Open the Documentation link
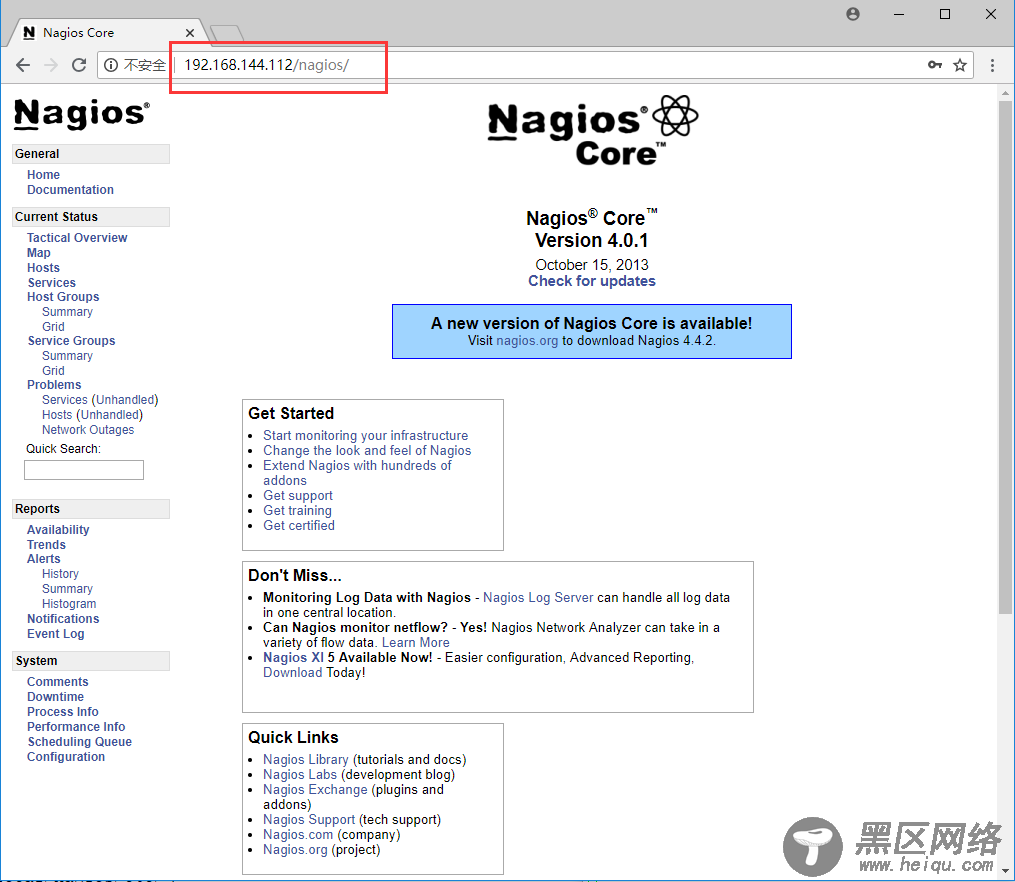This screenshot has width=1015, height=882. [71, 190]
